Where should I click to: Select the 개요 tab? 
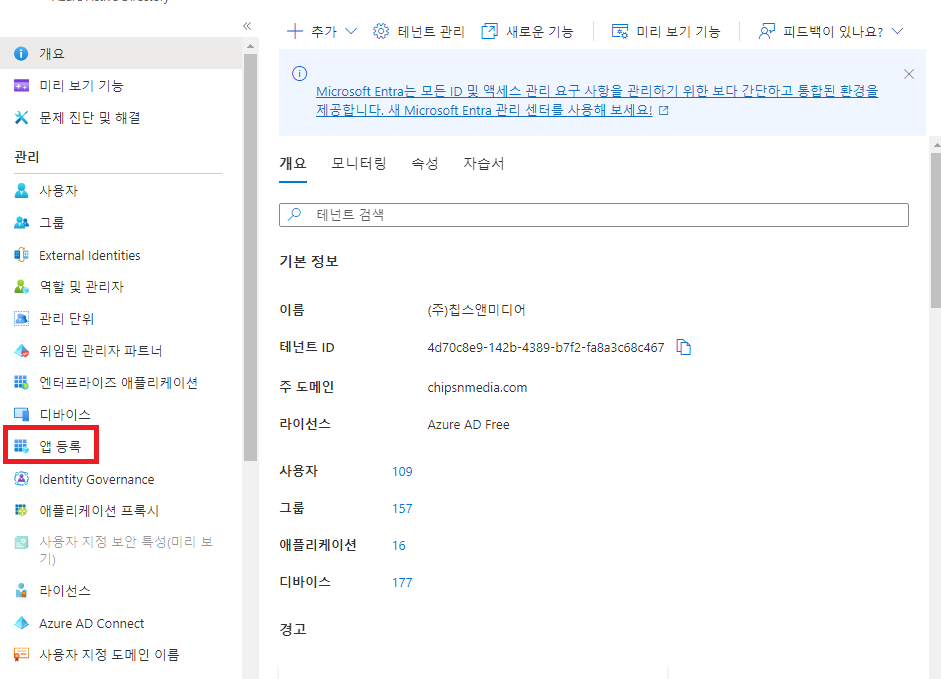(x=293, y=163)
